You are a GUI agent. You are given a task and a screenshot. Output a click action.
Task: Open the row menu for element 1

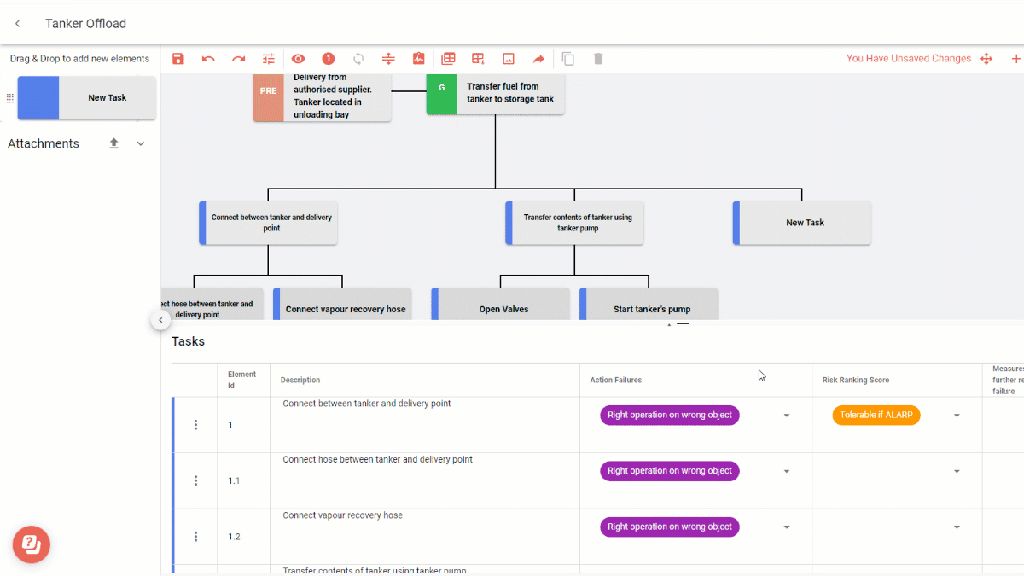pos(196,425)
